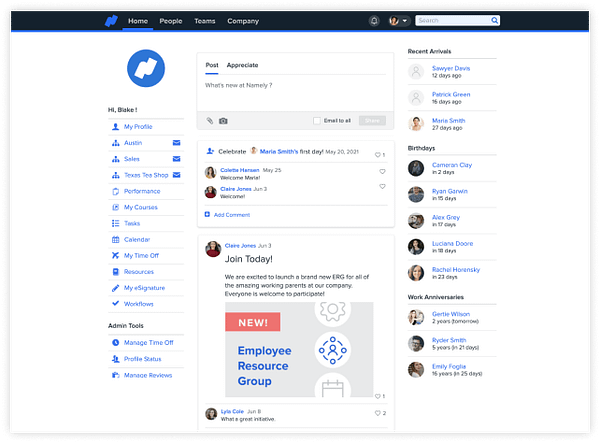Click the Add Comment link
Image resolution: width=600 pixels, height=444 pixels.
231,214
